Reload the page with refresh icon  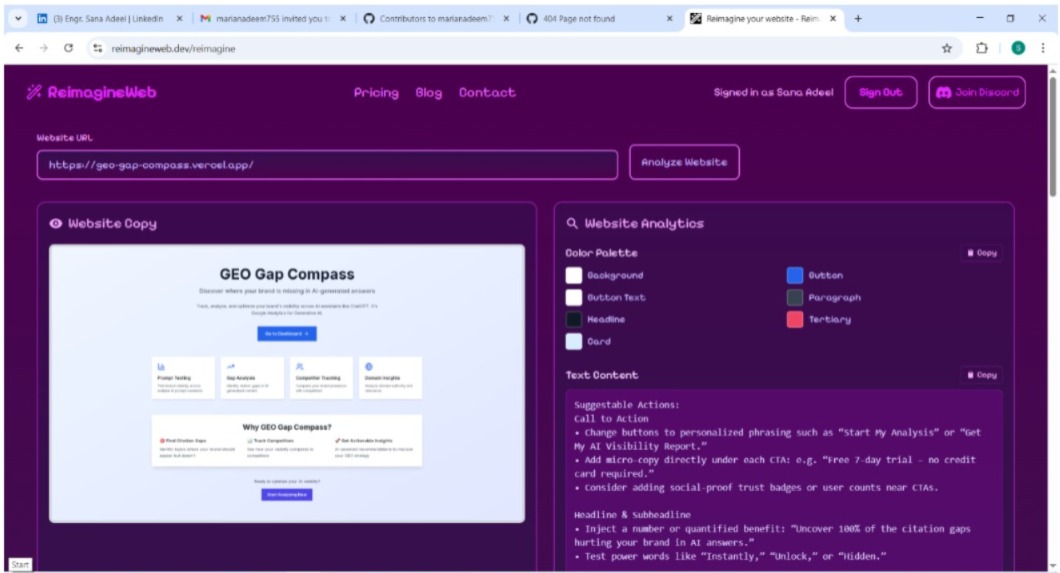(x=68, y=48)
